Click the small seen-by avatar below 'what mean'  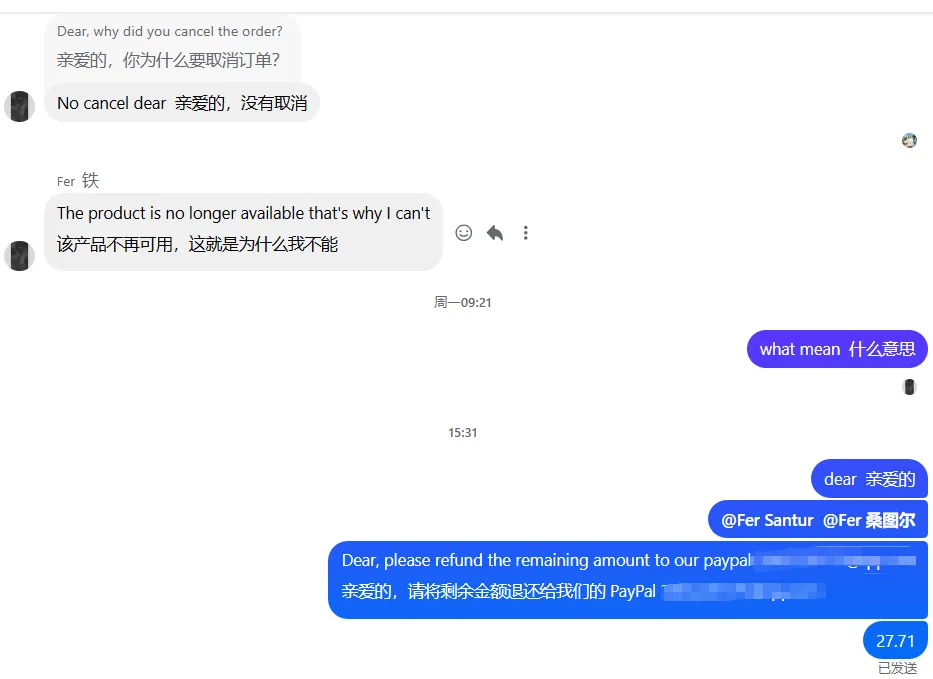[x=909, y=387]
